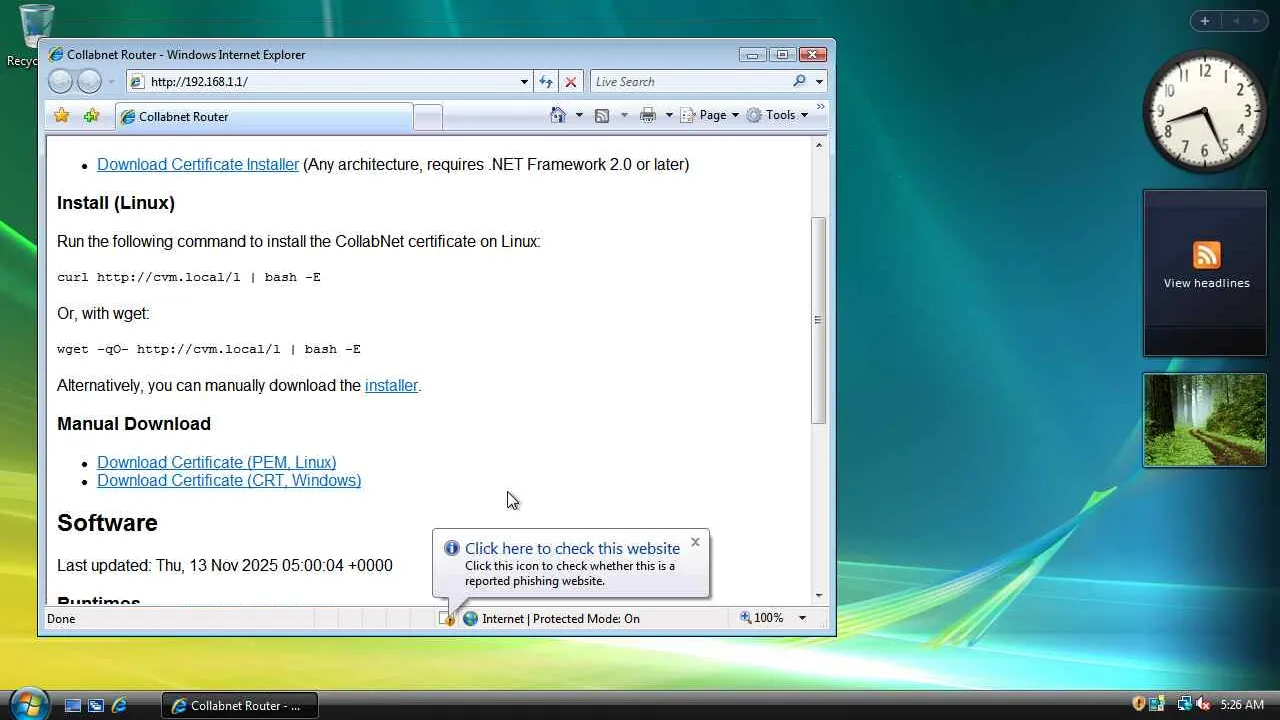Click the forest slideshow gadget picture
This screenshot has height=720, width=1280.
[x=1205, y=420]
